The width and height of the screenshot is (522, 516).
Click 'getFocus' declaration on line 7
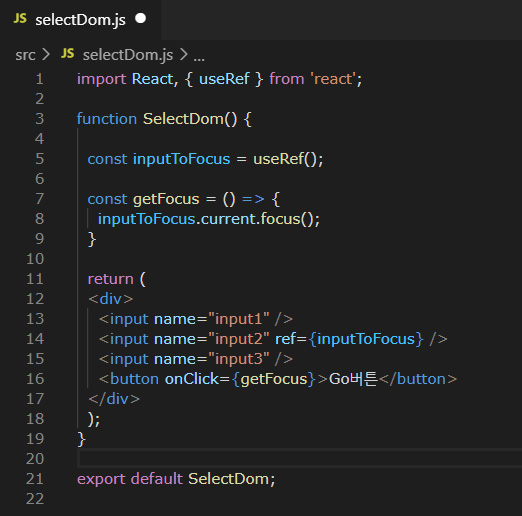166,199
